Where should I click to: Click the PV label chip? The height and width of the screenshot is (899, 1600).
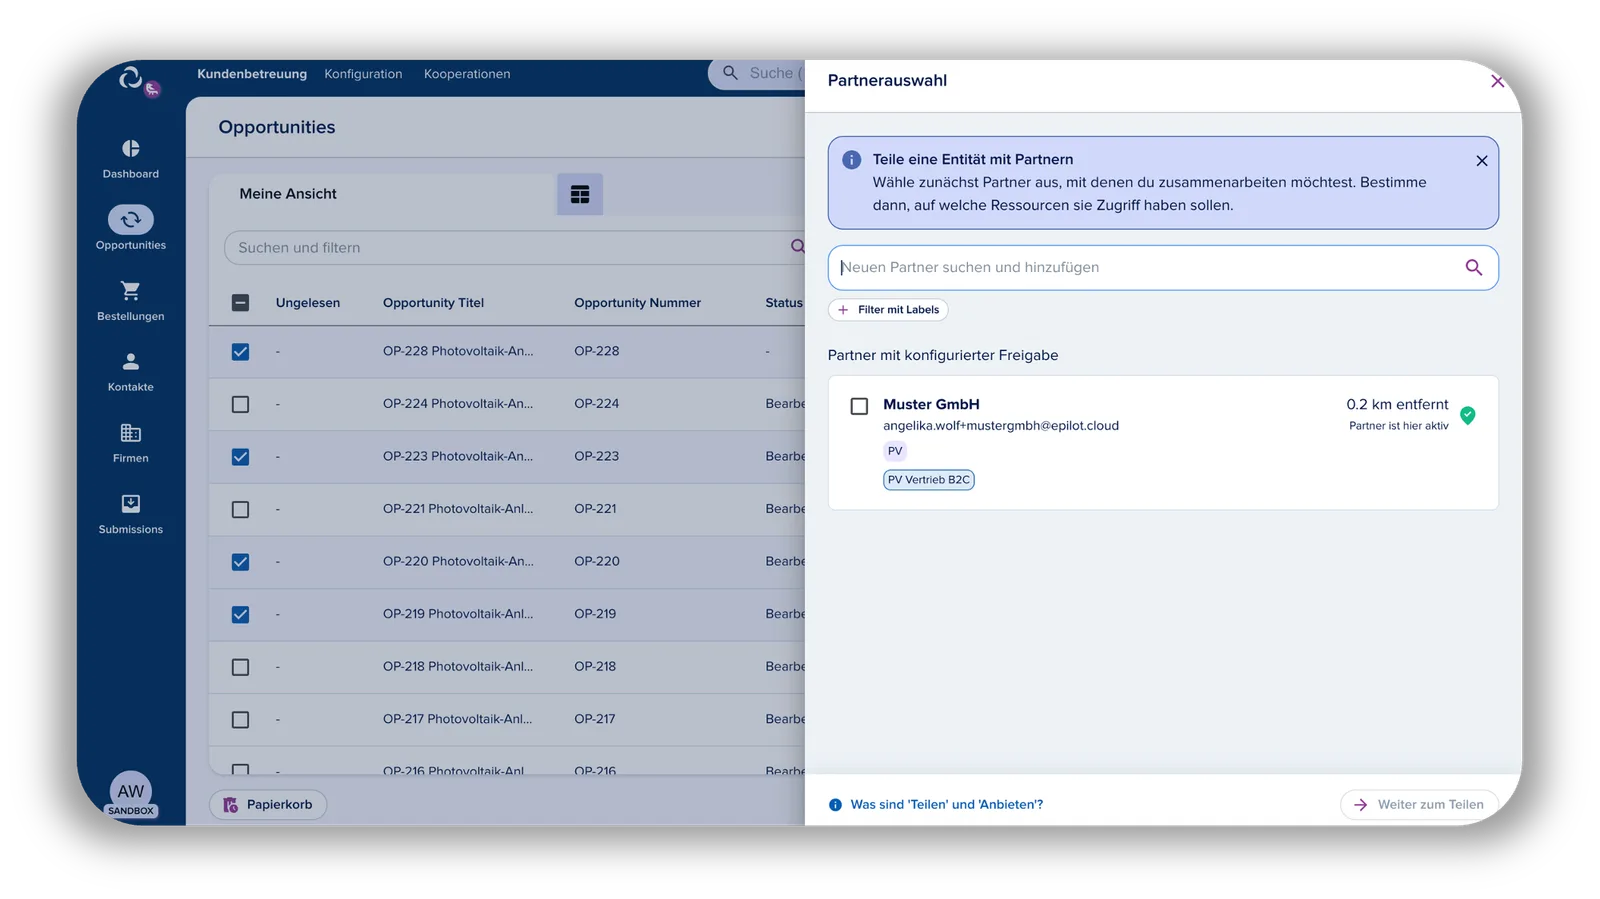(895, 451)
